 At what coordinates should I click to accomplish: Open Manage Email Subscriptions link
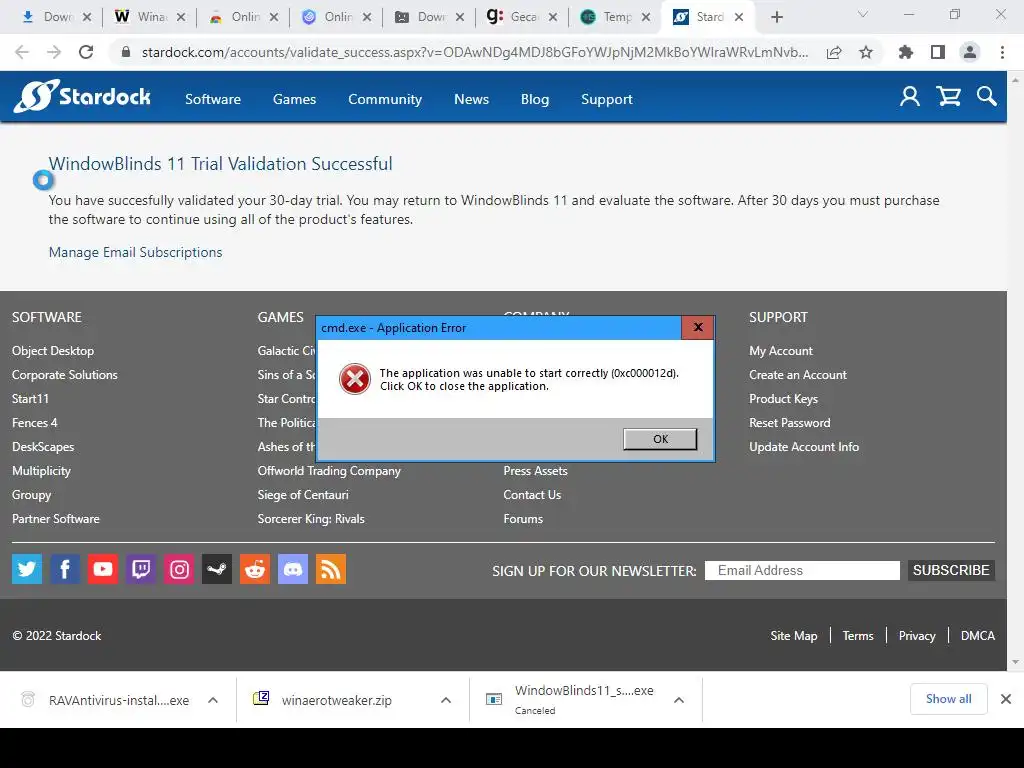135,252
